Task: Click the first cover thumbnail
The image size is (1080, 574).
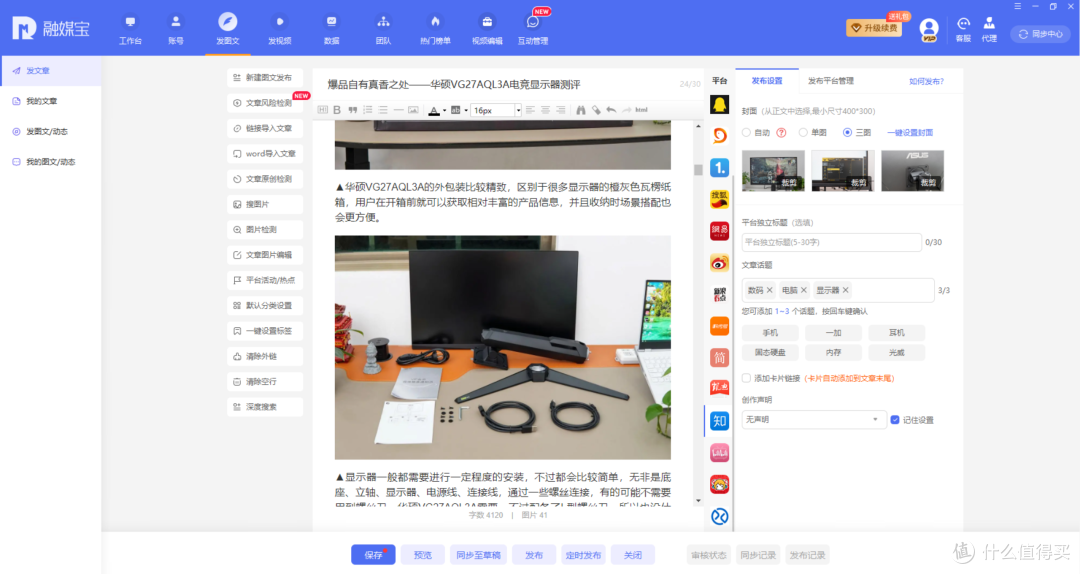Action: tap(773, 171)
